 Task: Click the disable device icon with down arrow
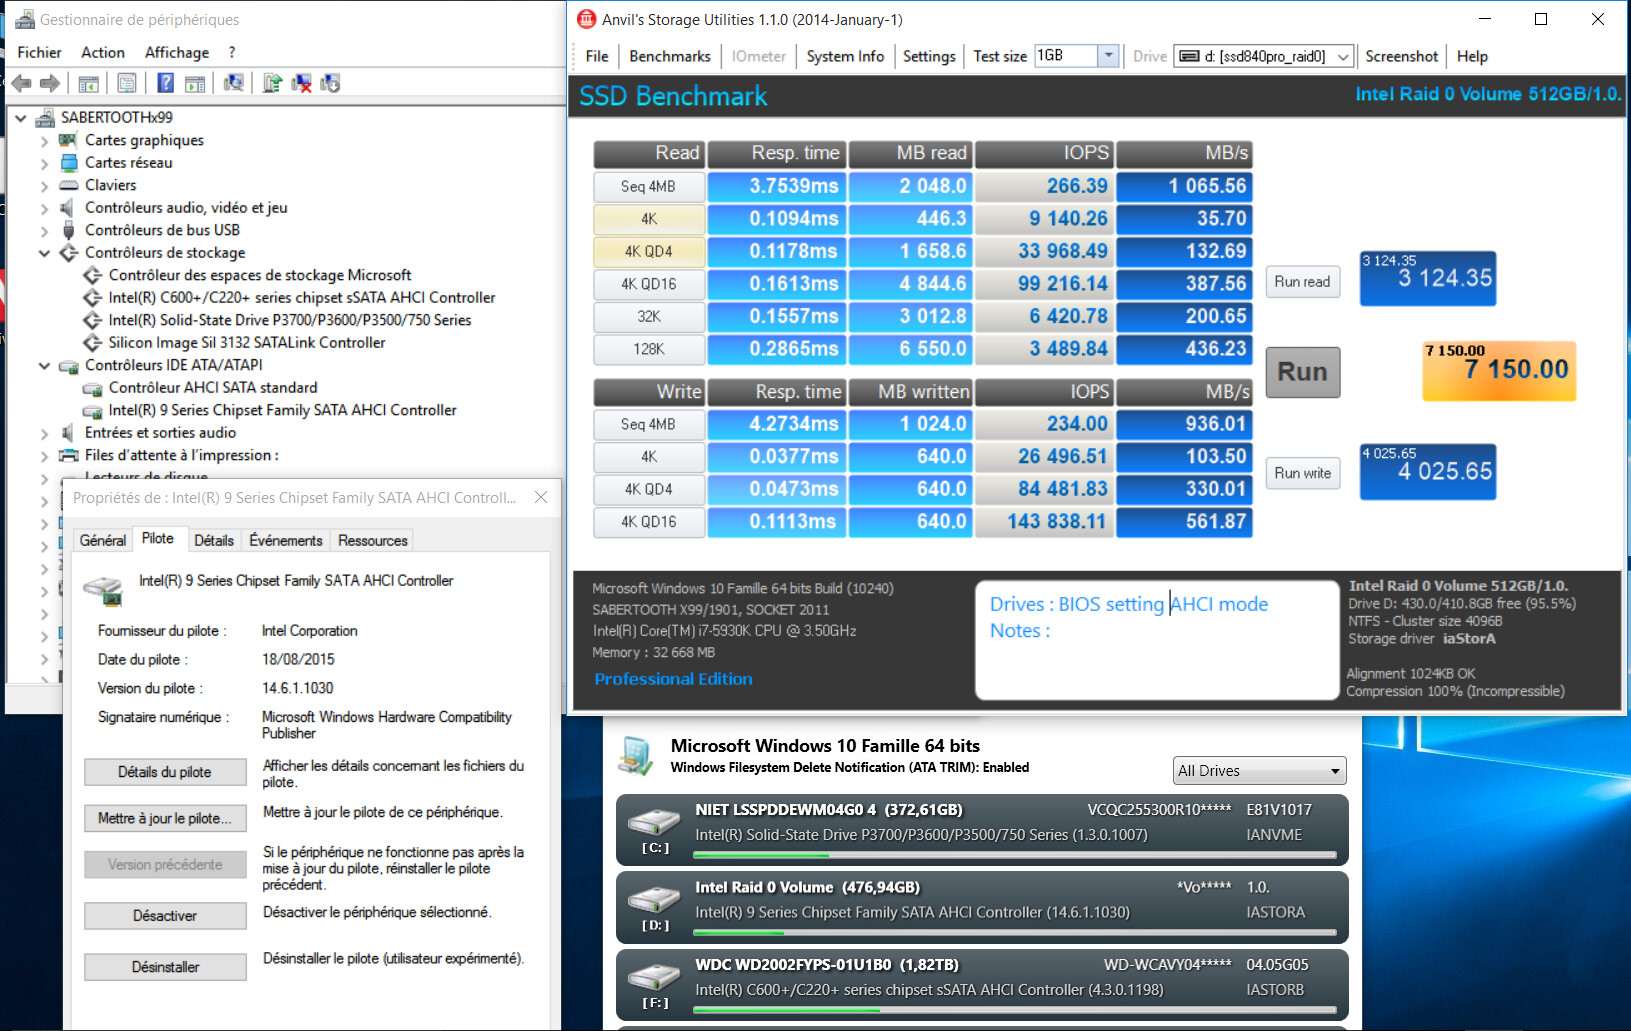[330, 83]
